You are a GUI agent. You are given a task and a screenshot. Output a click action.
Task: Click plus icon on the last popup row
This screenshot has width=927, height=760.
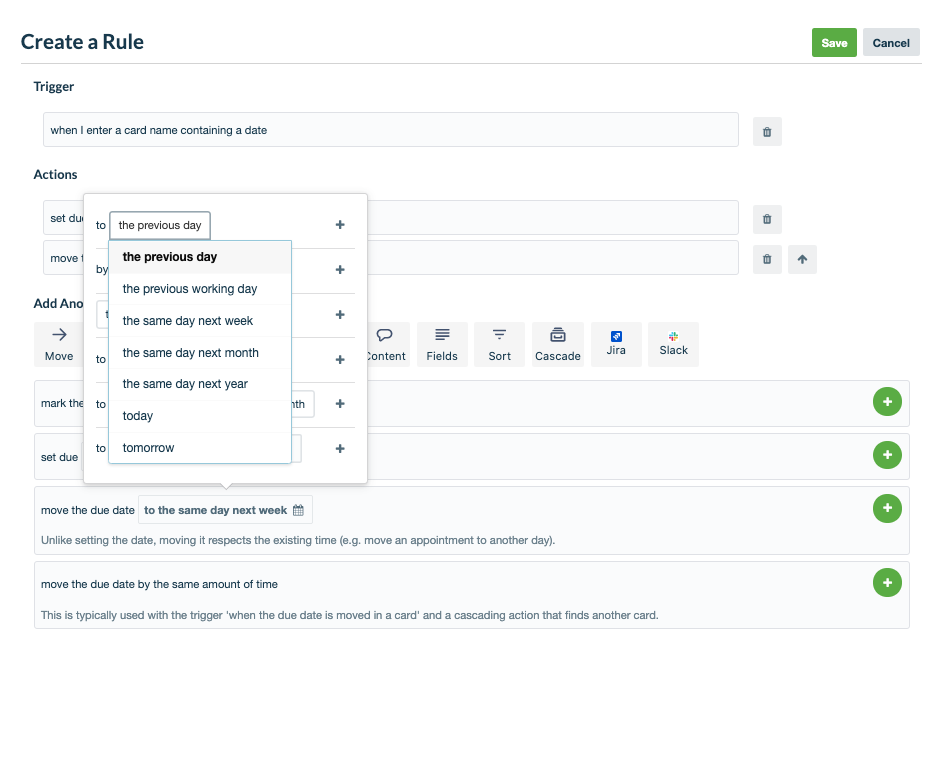coord(340,449)
